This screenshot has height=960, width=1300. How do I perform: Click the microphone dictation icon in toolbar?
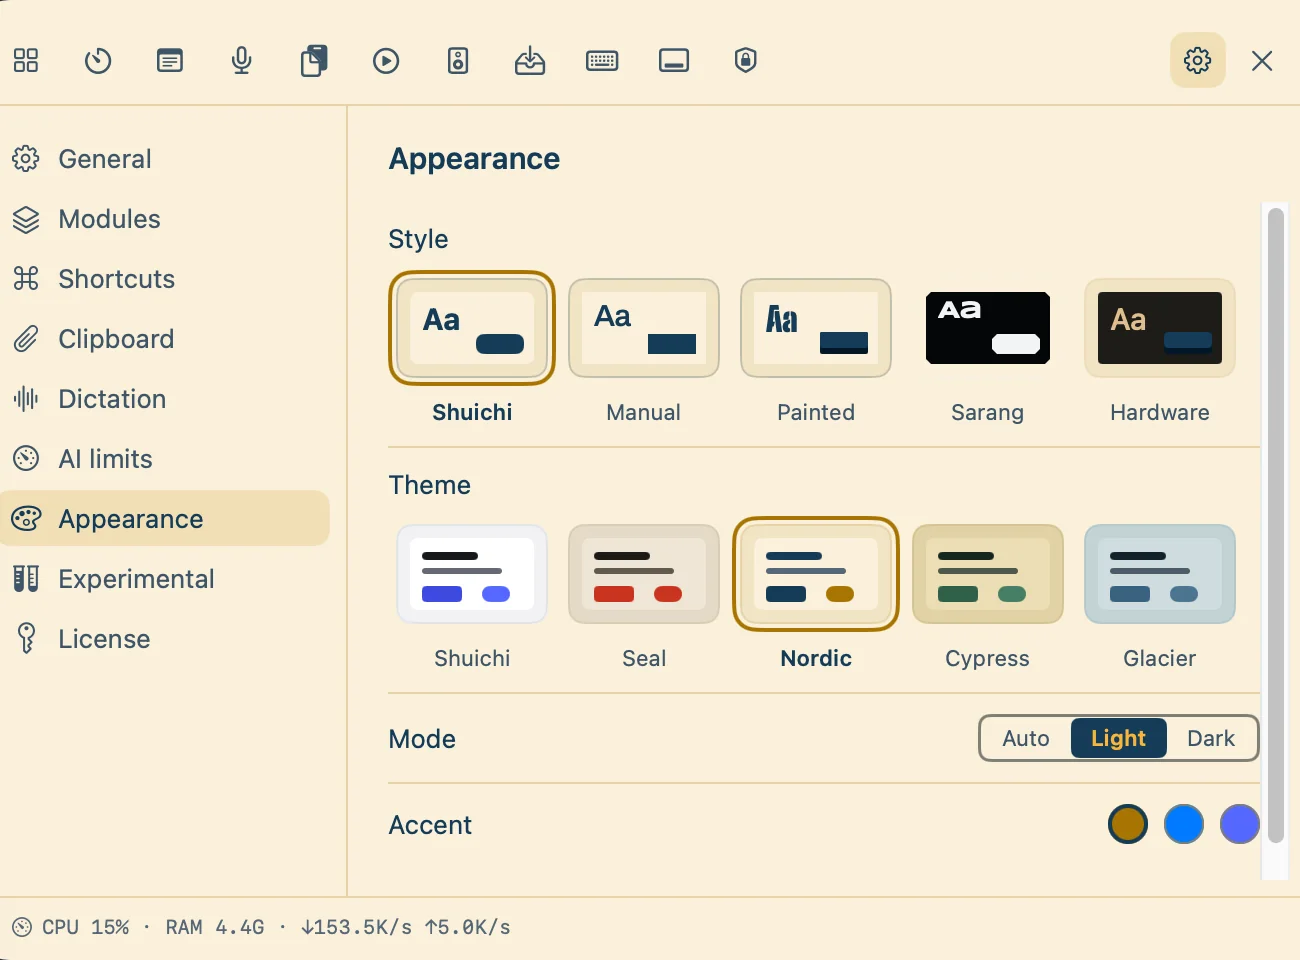pyautogui.click(x=241, y=61)
